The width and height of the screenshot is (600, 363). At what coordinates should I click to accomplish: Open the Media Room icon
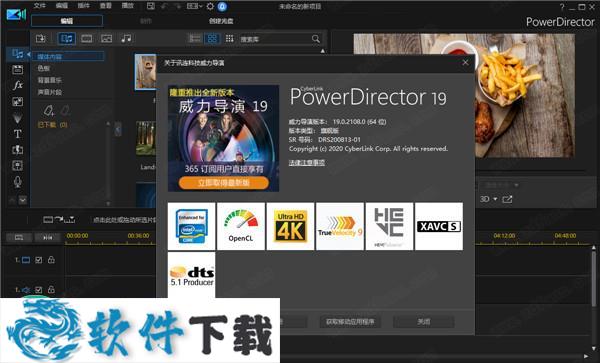18,54
